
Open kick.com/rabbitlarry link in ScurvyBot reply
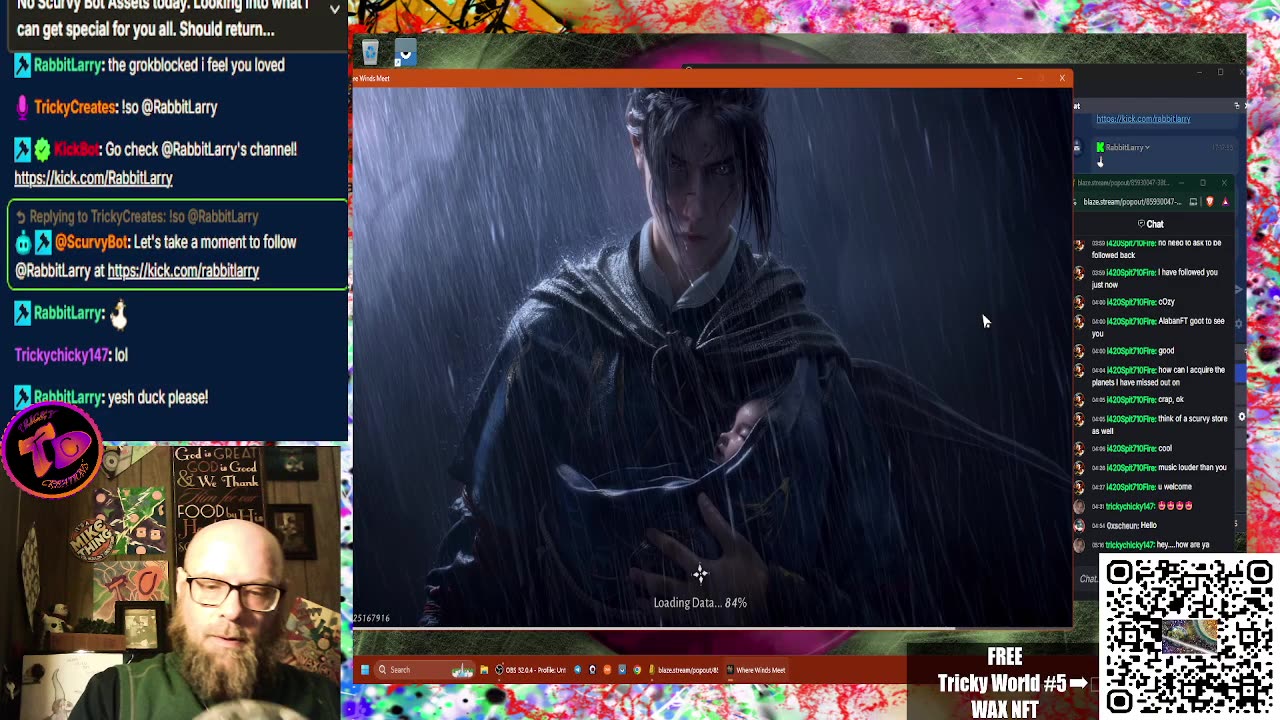coord(183,271)
